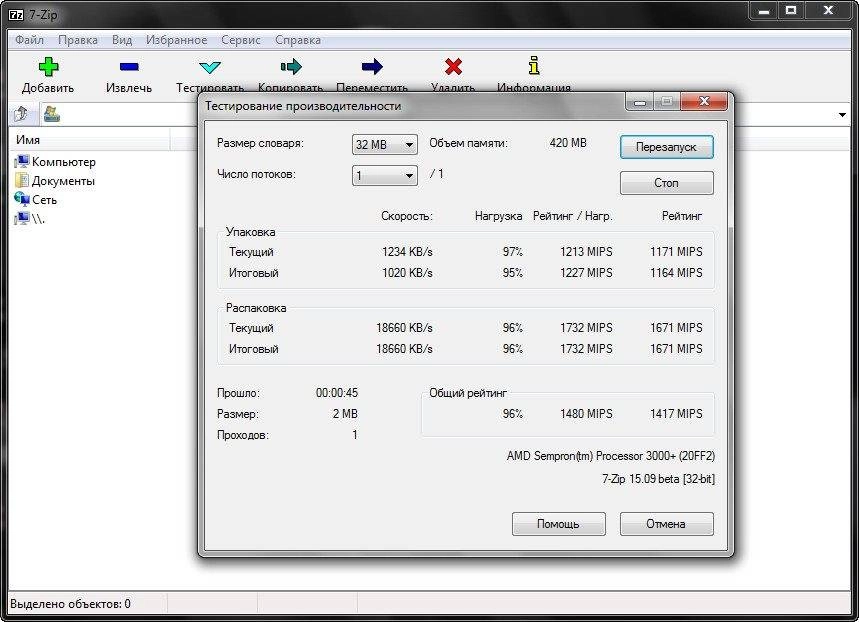The height and width of the screenshot is (622, 859).
Task: Click the elapsed time 00:00:45
Action: pos(336,393)
